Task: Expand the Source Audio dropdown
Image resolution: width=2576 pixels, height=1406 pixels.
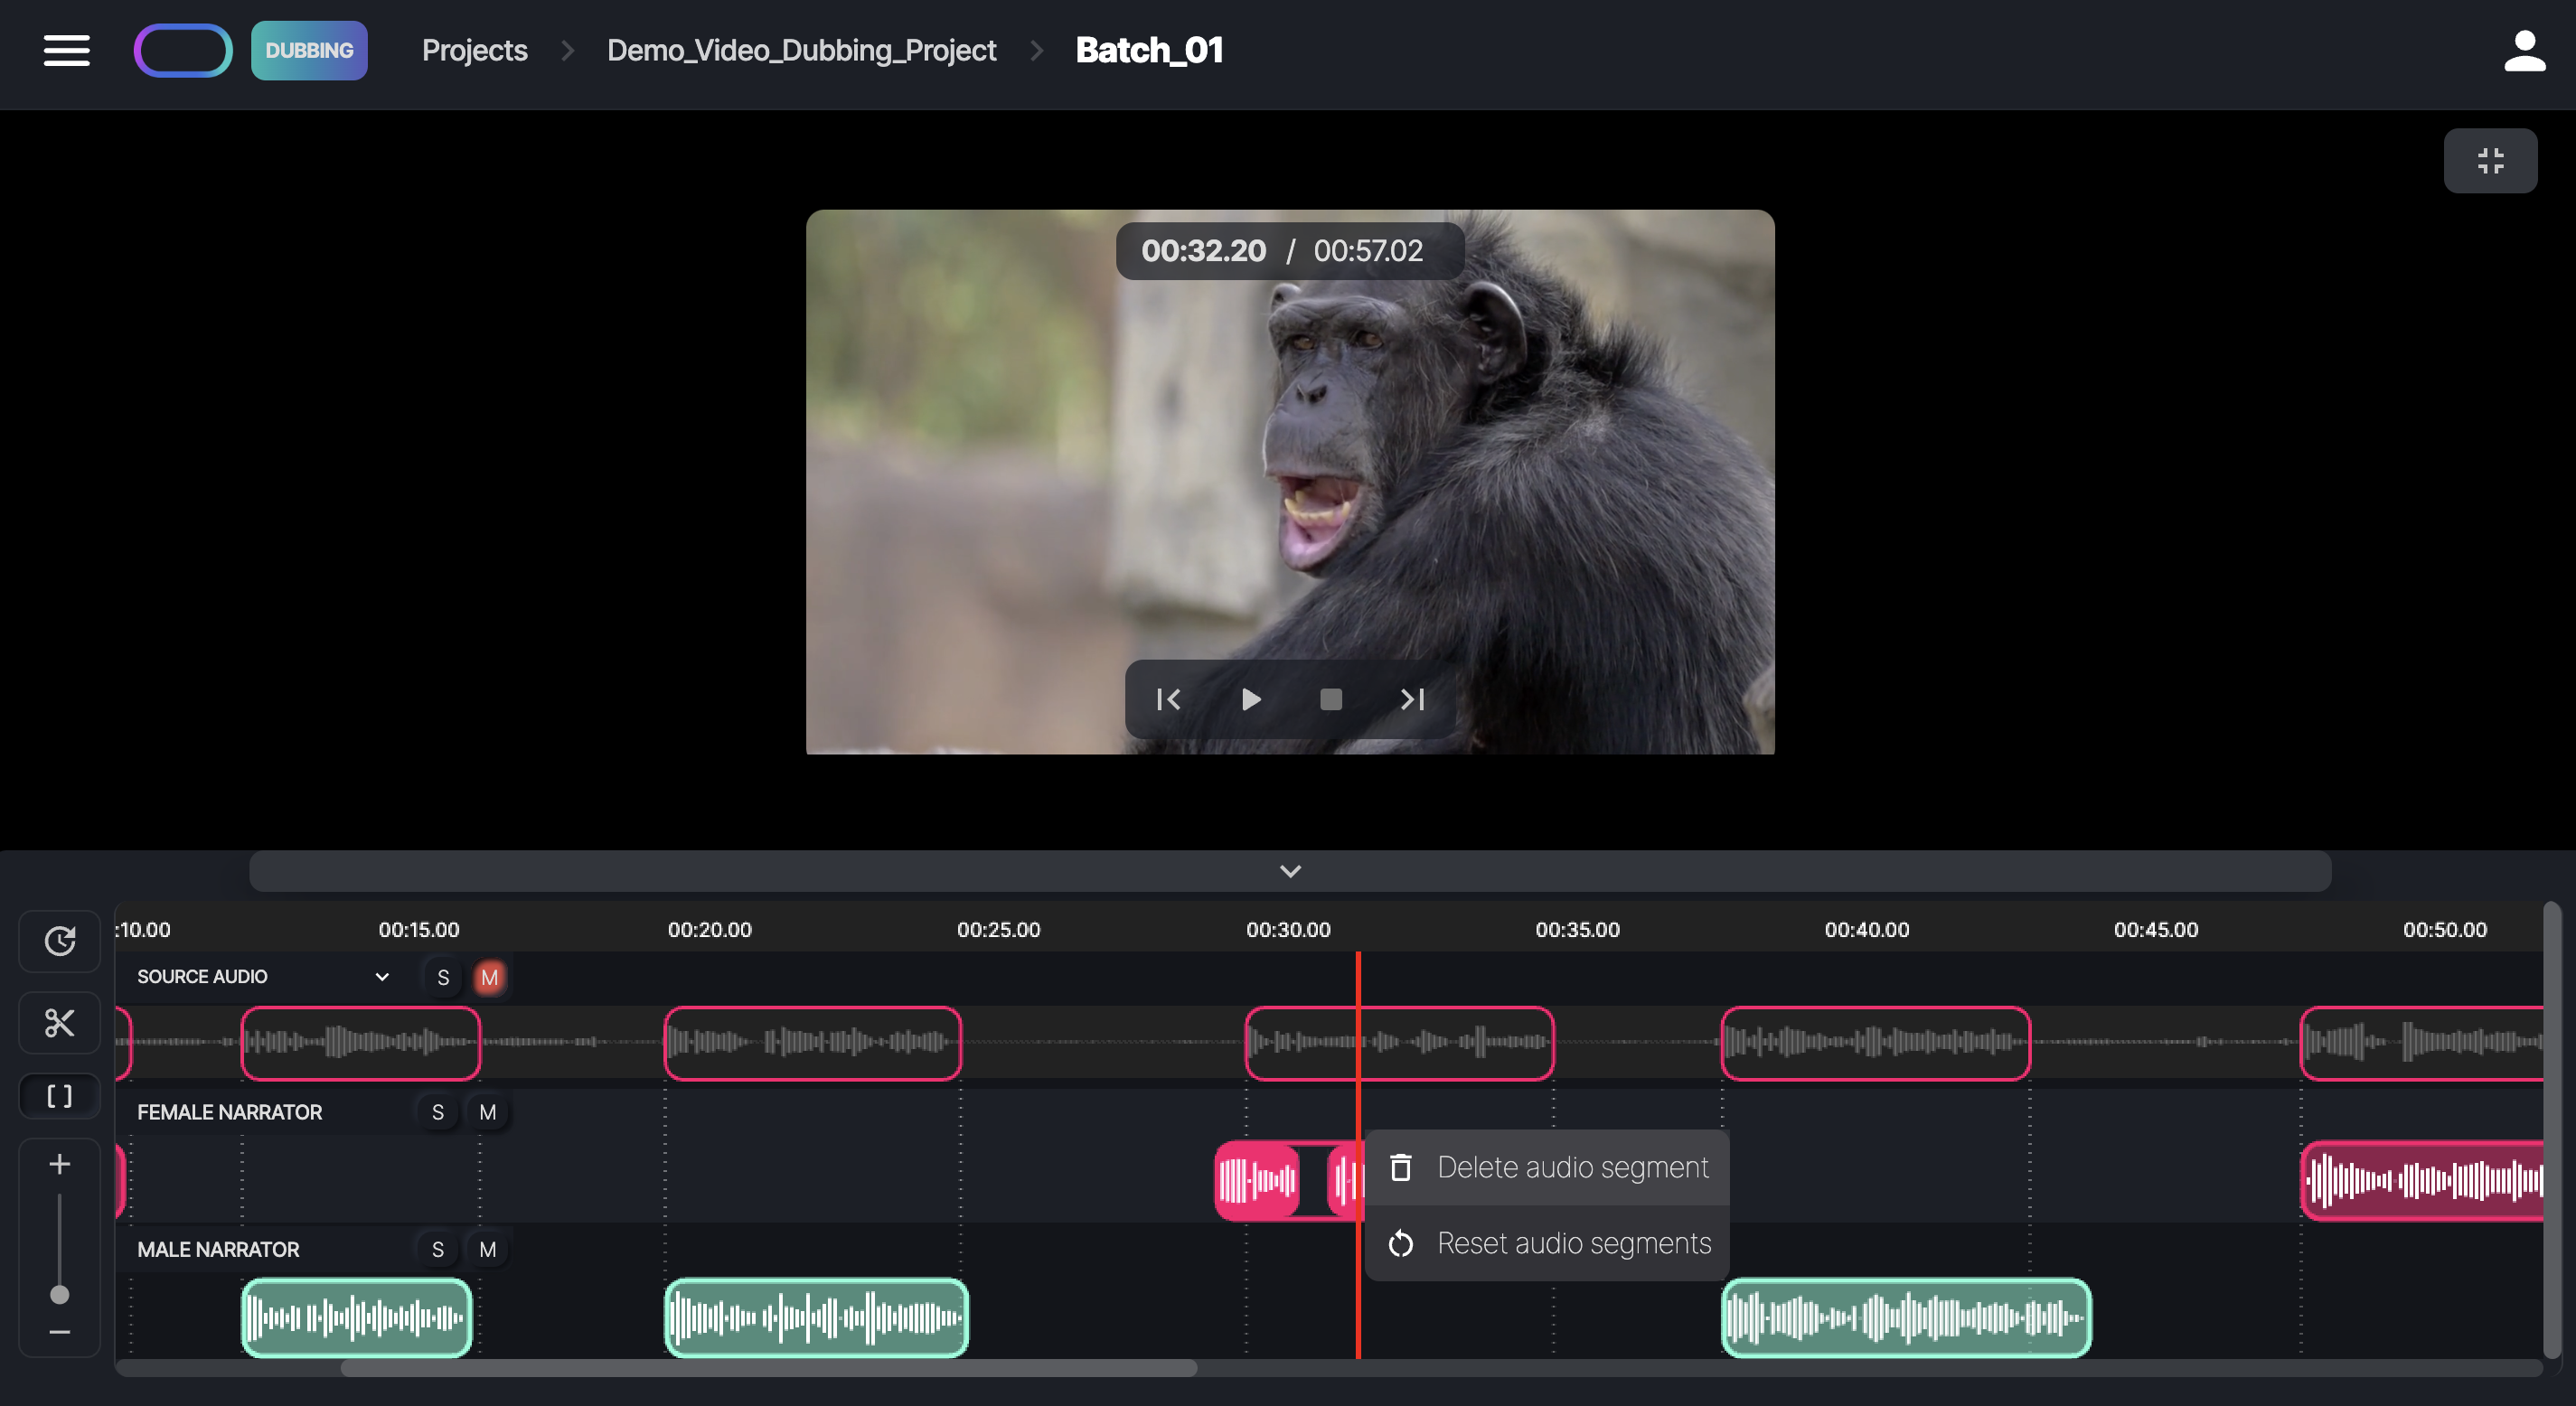Action: click(381, 977)
